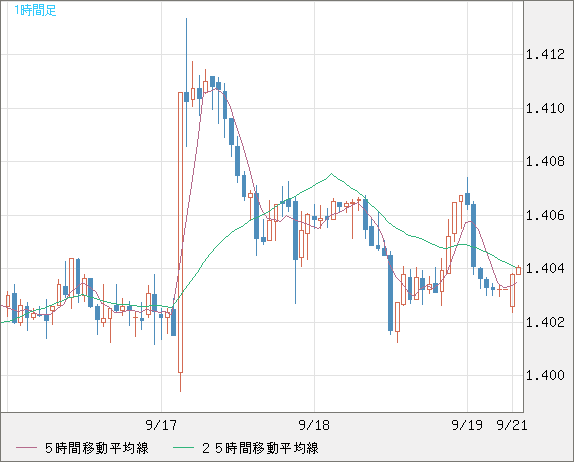This screenshot has height=462, width=574.
Task: Select the 1.402 price axis label
Action: point(545,322)
